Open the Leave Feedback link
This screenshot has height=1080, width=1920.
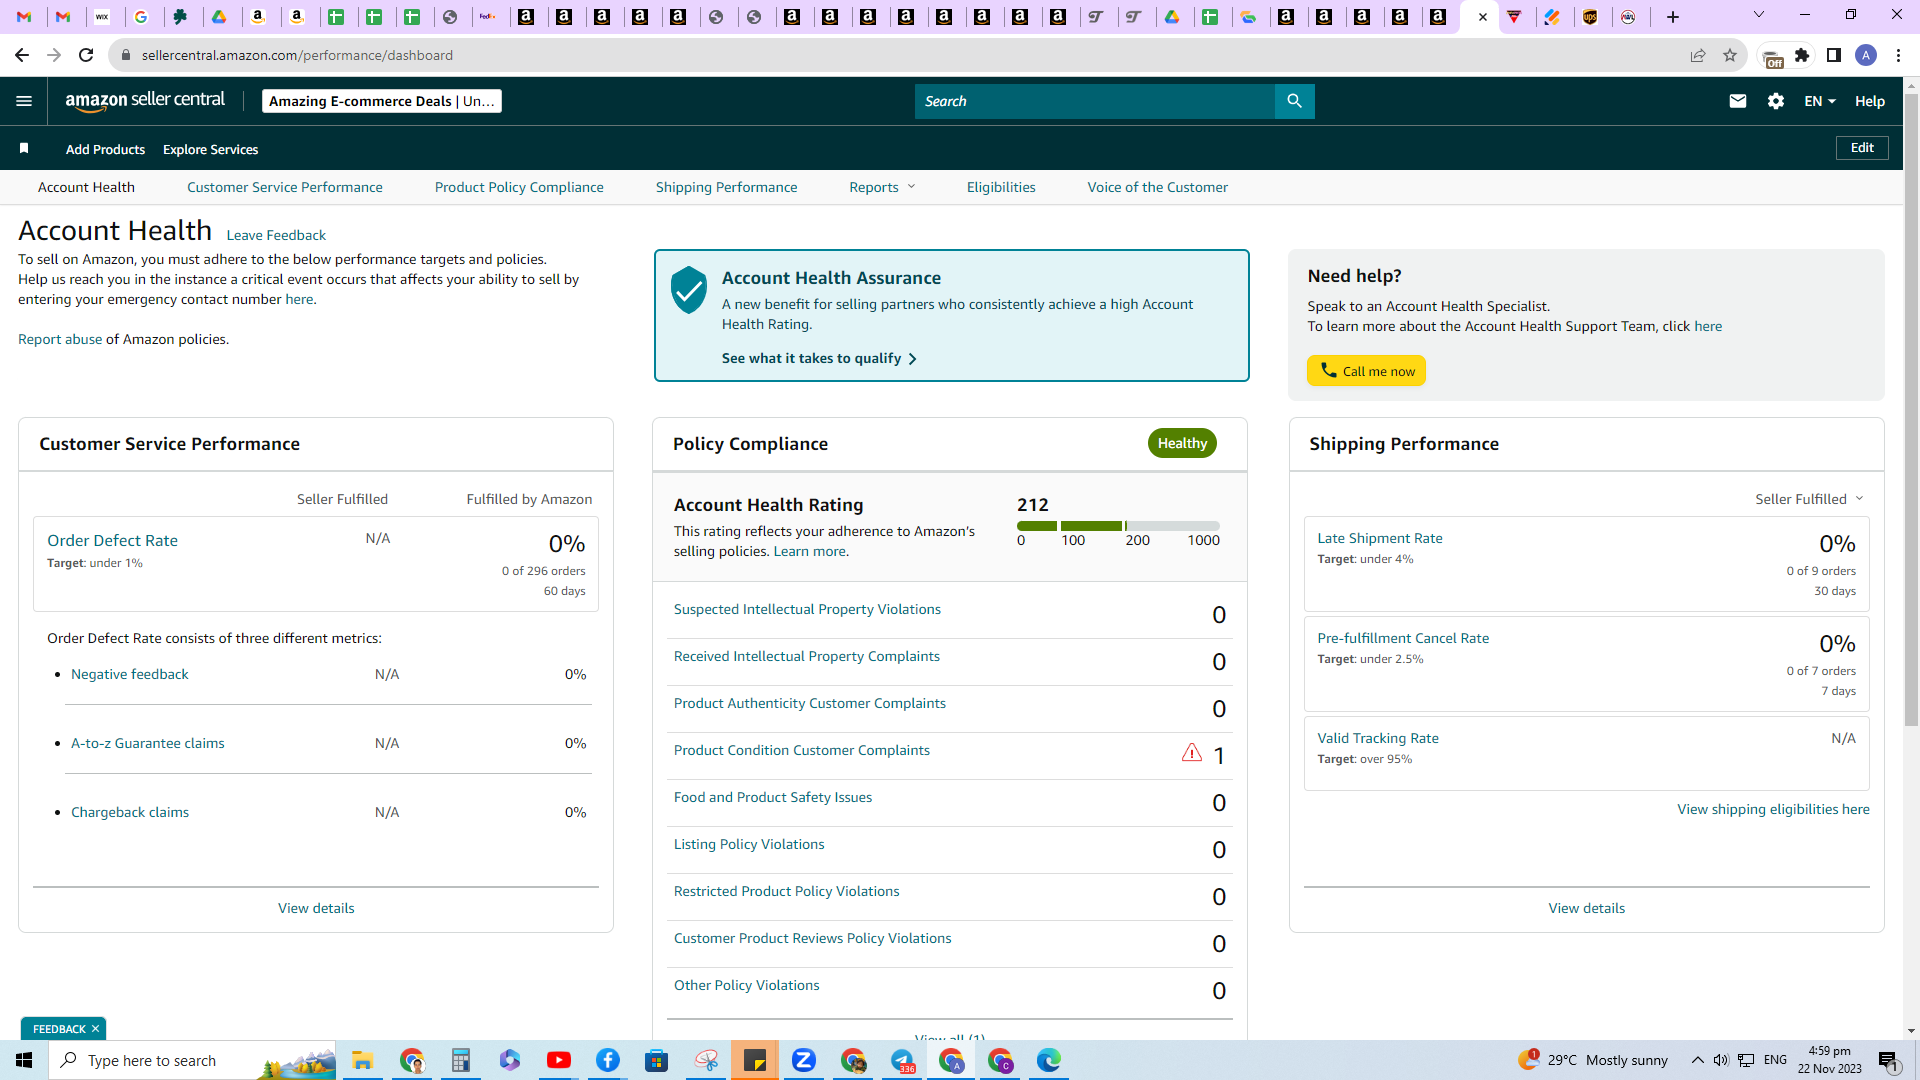pos(276,235)
